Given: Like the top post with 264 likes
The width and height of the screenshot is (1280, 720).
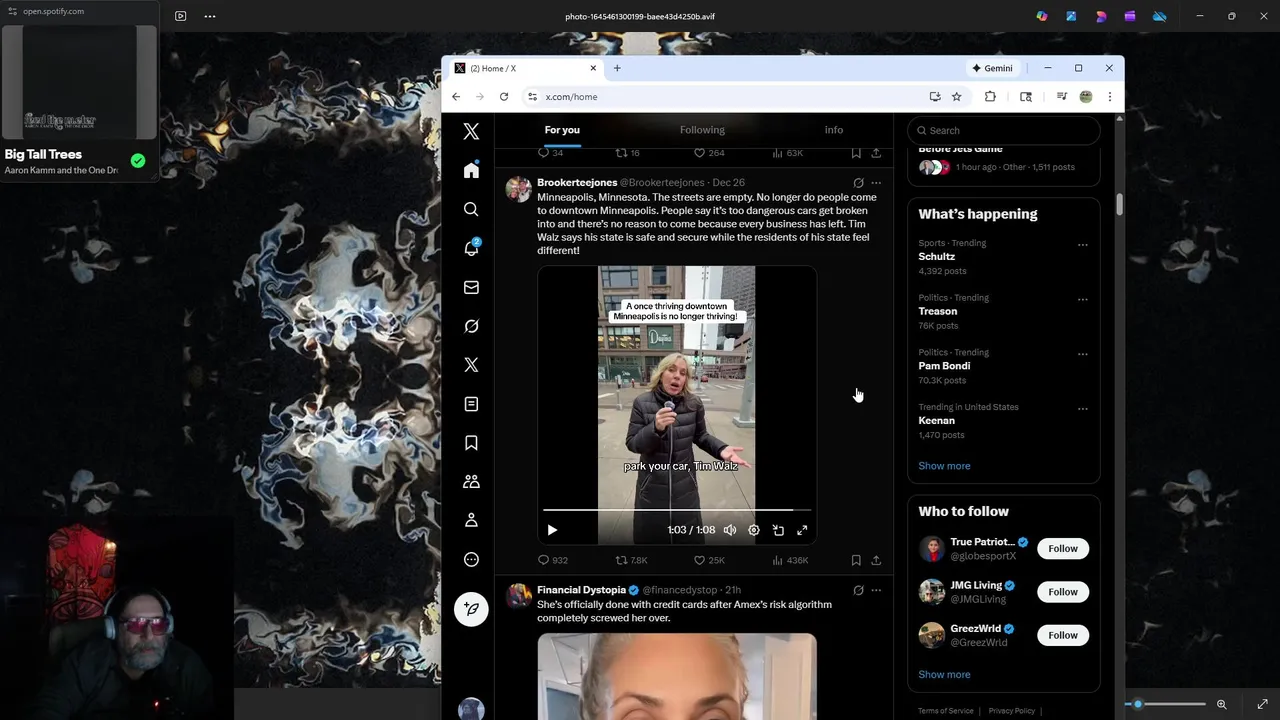Looking at the screenshot, I should pyautogui.click(x=709, y=153).
